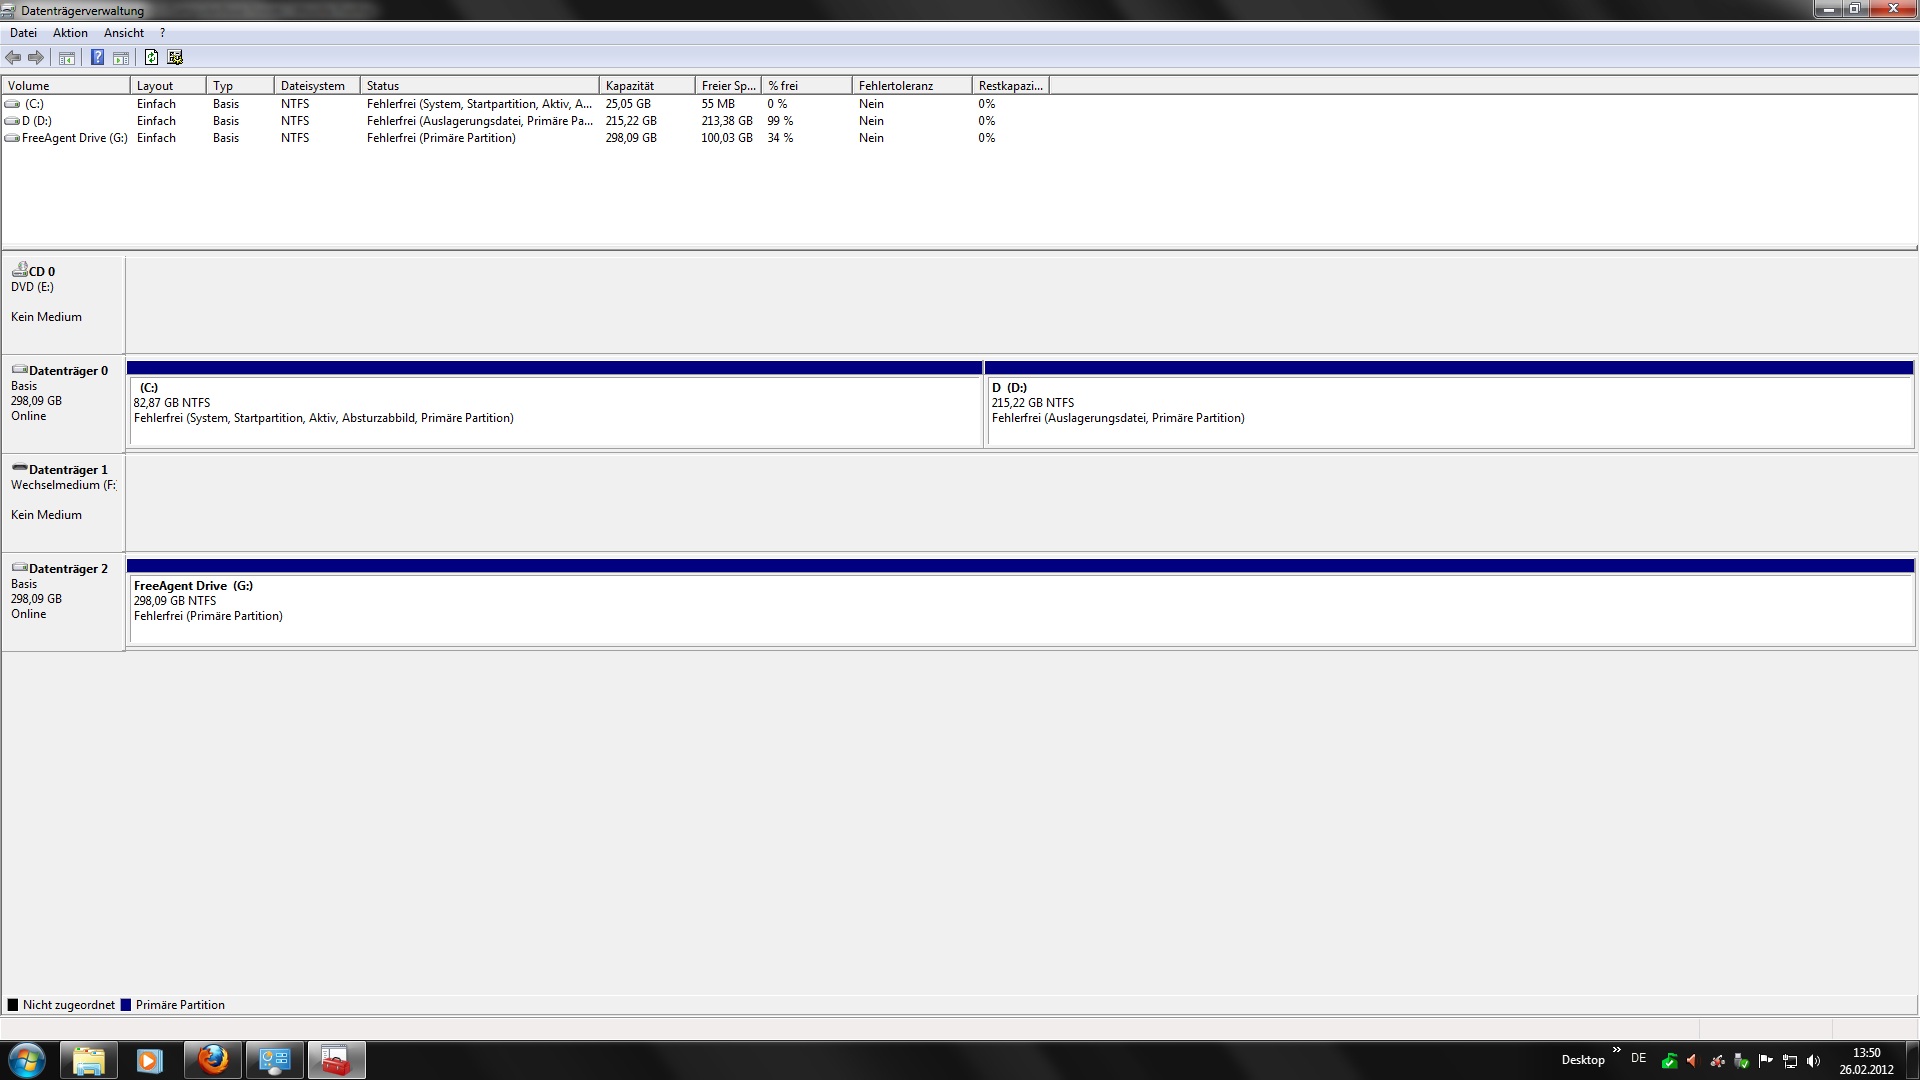Click the settings toolbar icon with gear
Viewport: 1920px width, 1080px height.
coord(175,58)
